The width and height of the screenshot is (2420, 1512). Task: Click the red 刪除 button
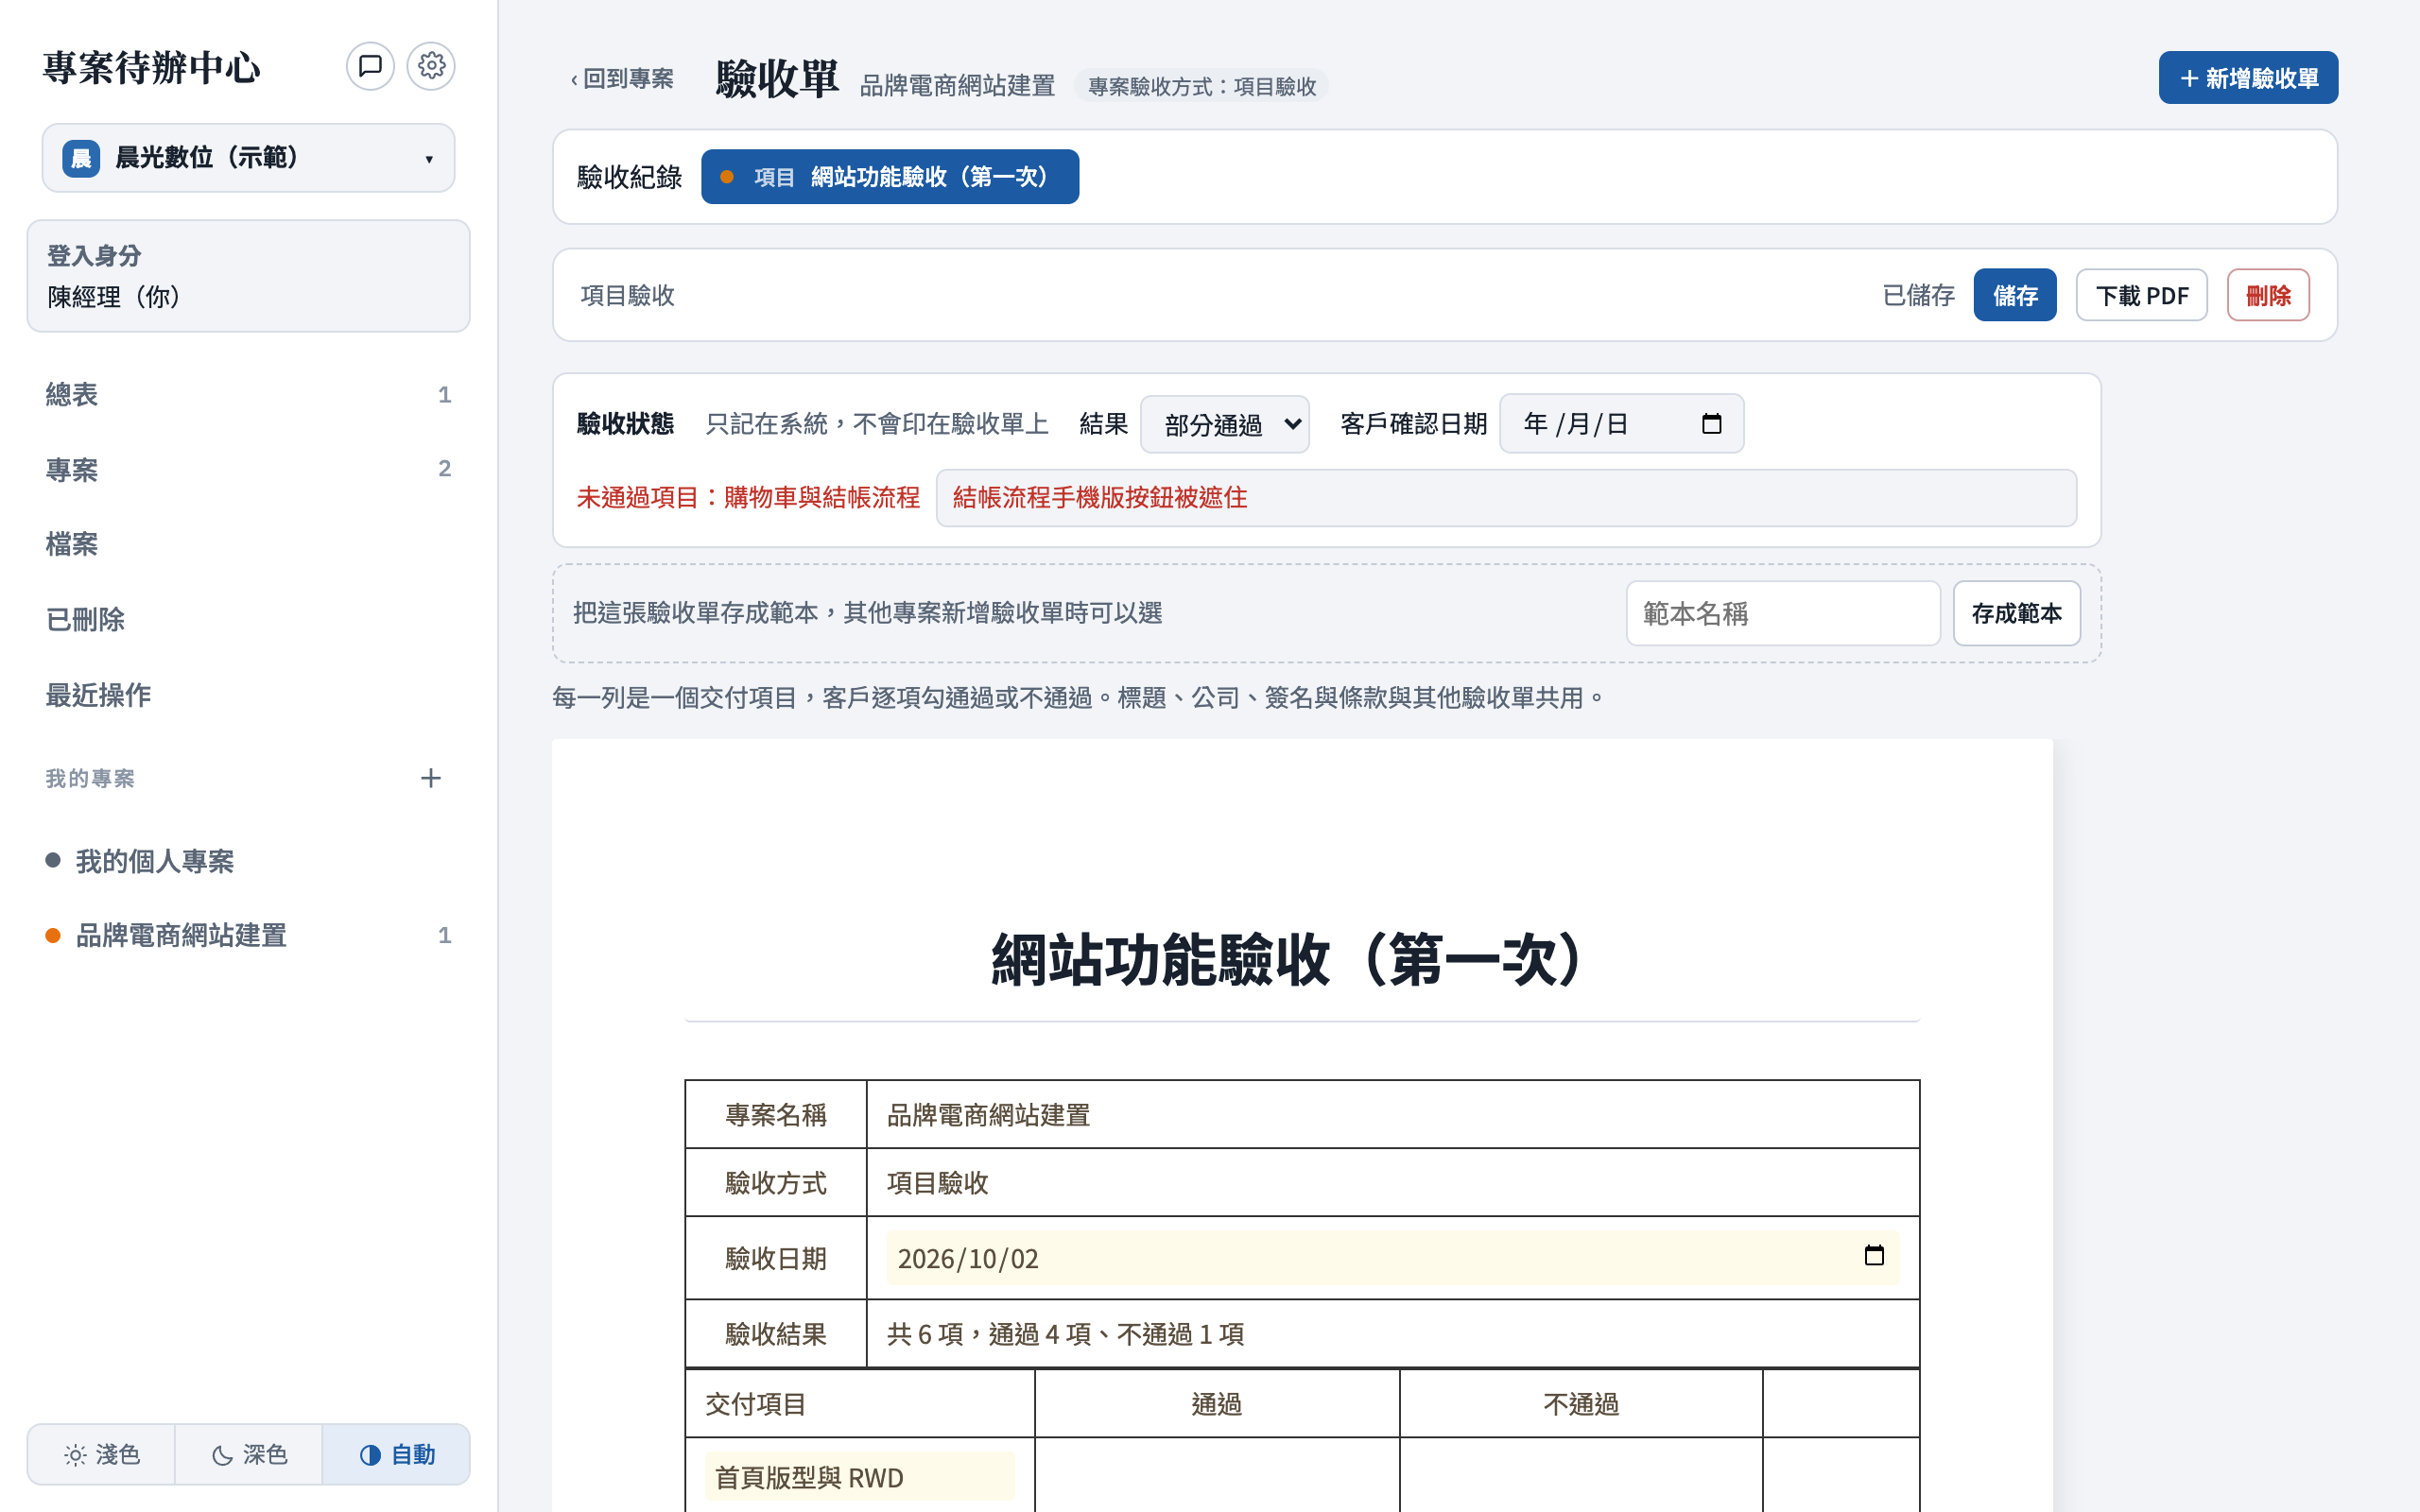click(x=2268, y=295)
